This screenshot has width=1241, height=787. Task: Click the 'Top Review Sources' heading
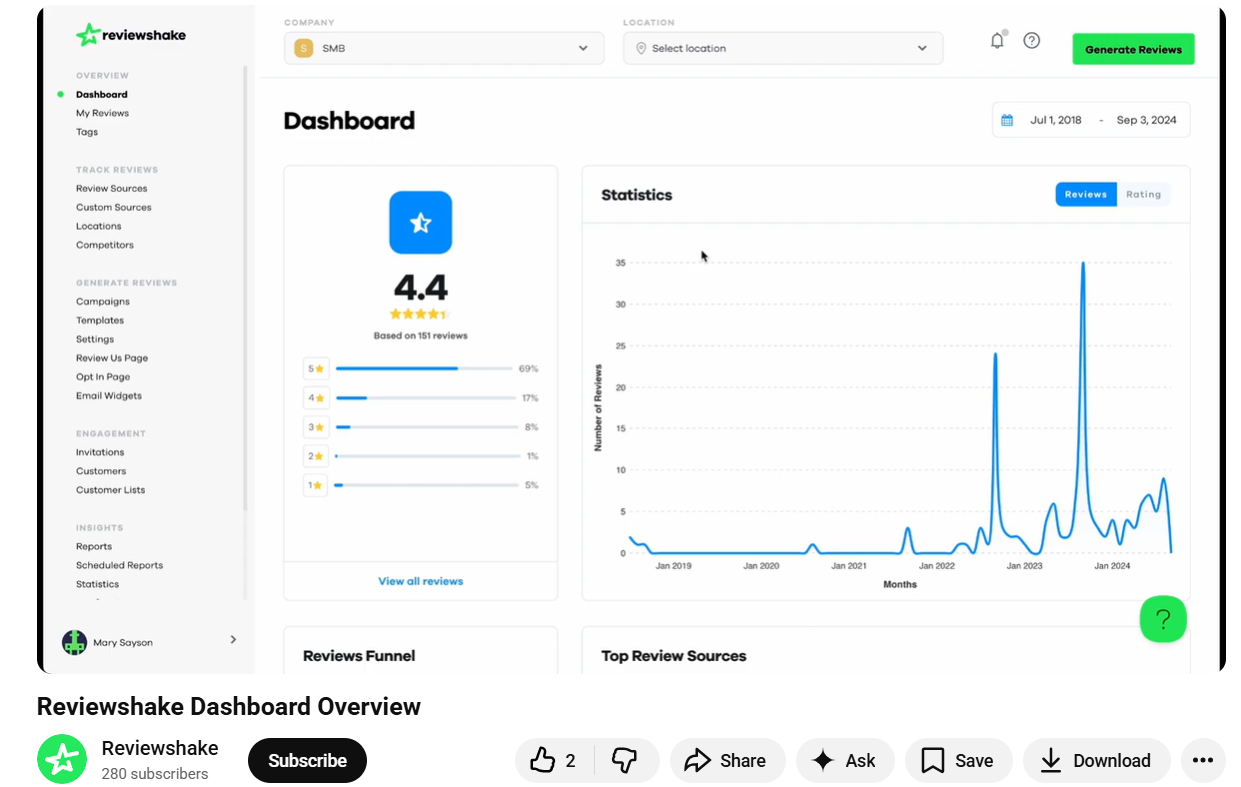point(674,656)
